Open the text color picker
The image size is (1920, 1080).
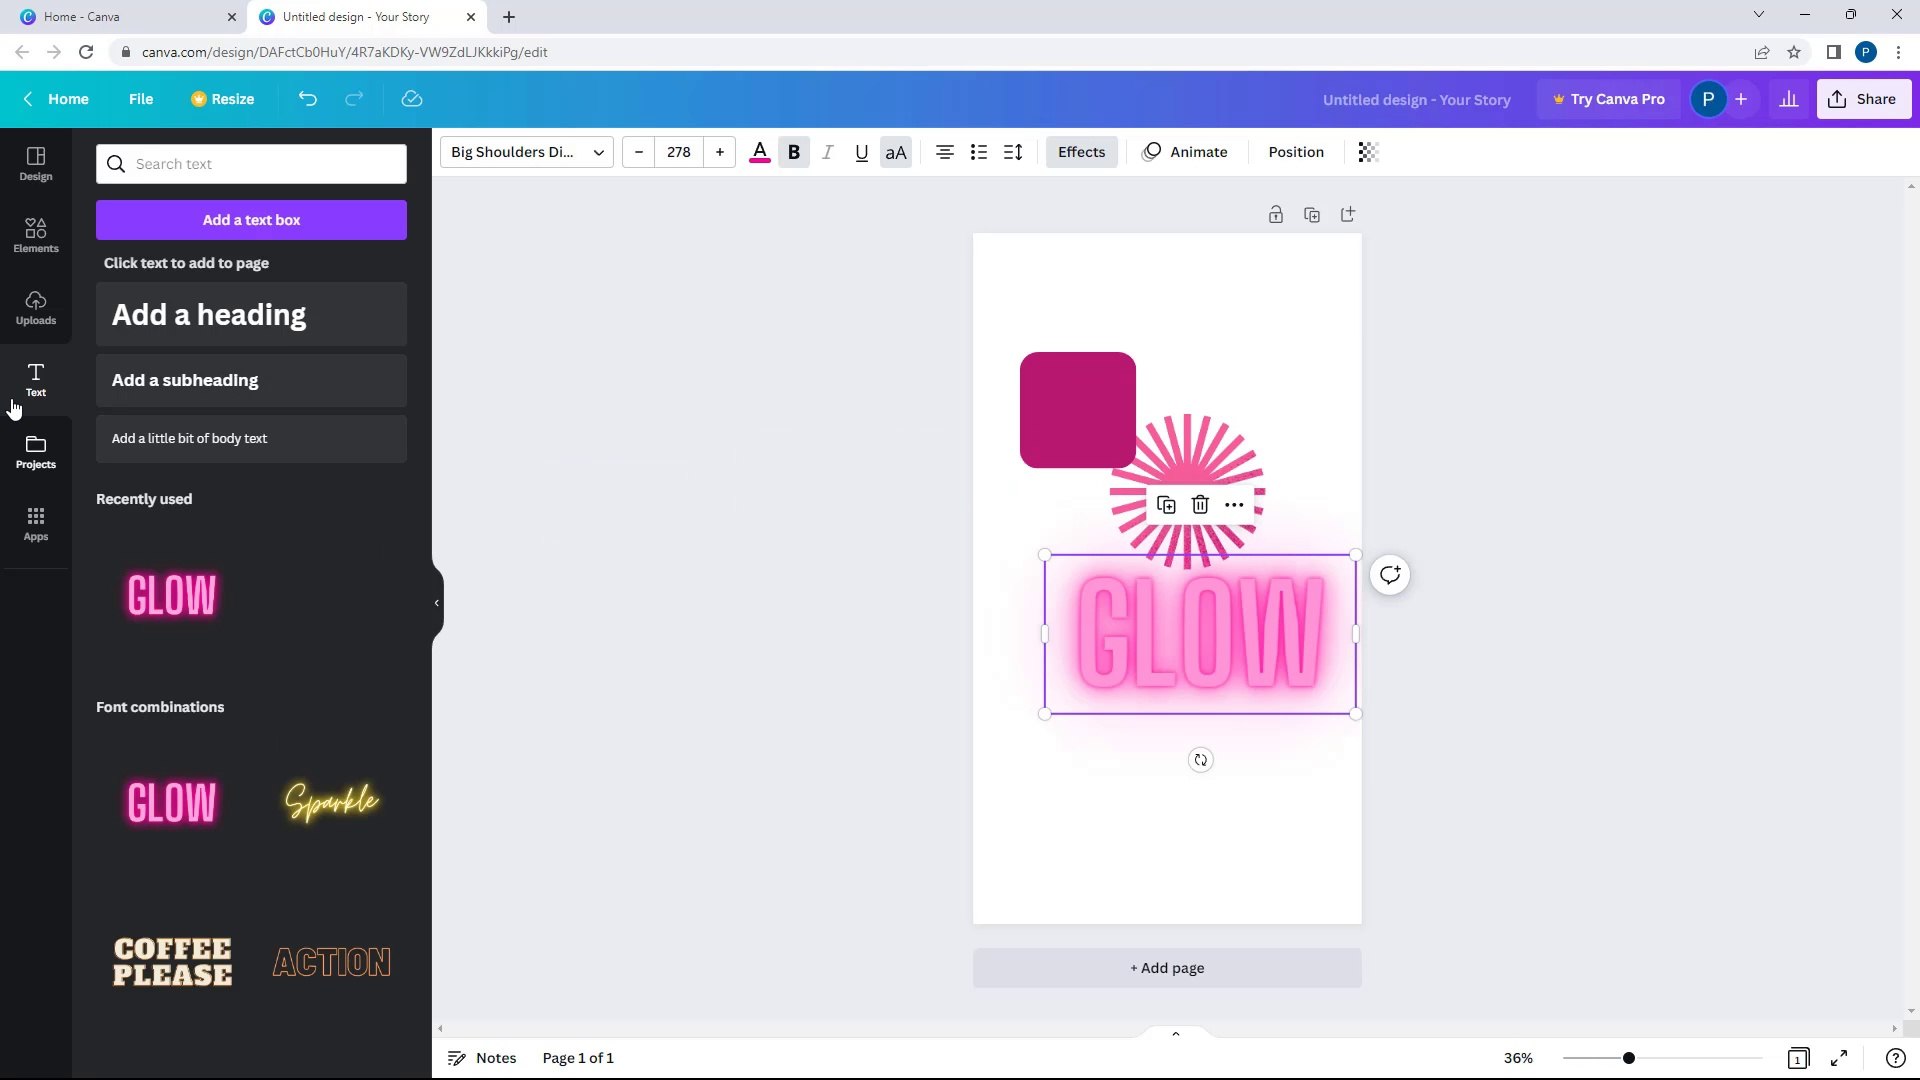click(x=759, y=152)
